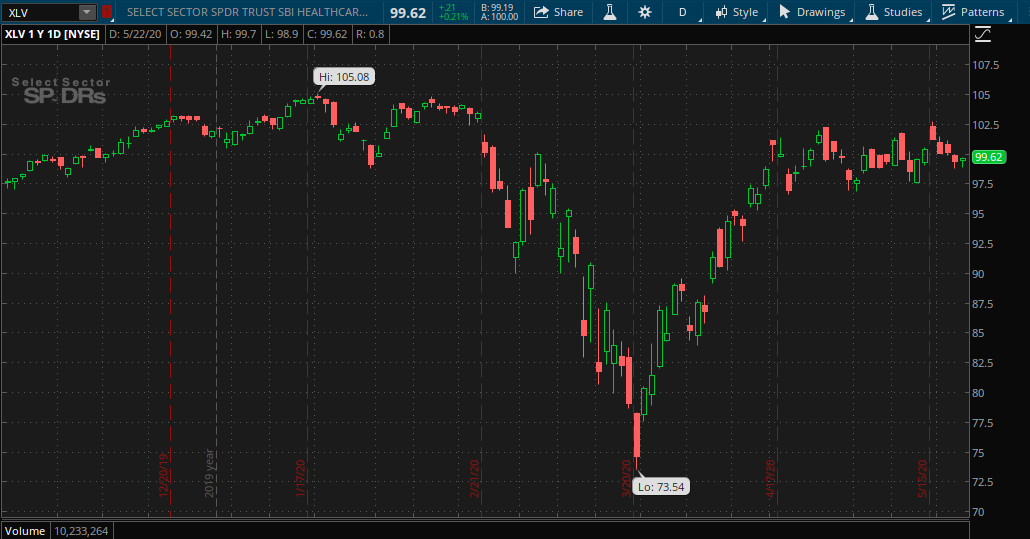Open the Style dropdown menu
Screen dimensions: 1030x539
[737, 12]
